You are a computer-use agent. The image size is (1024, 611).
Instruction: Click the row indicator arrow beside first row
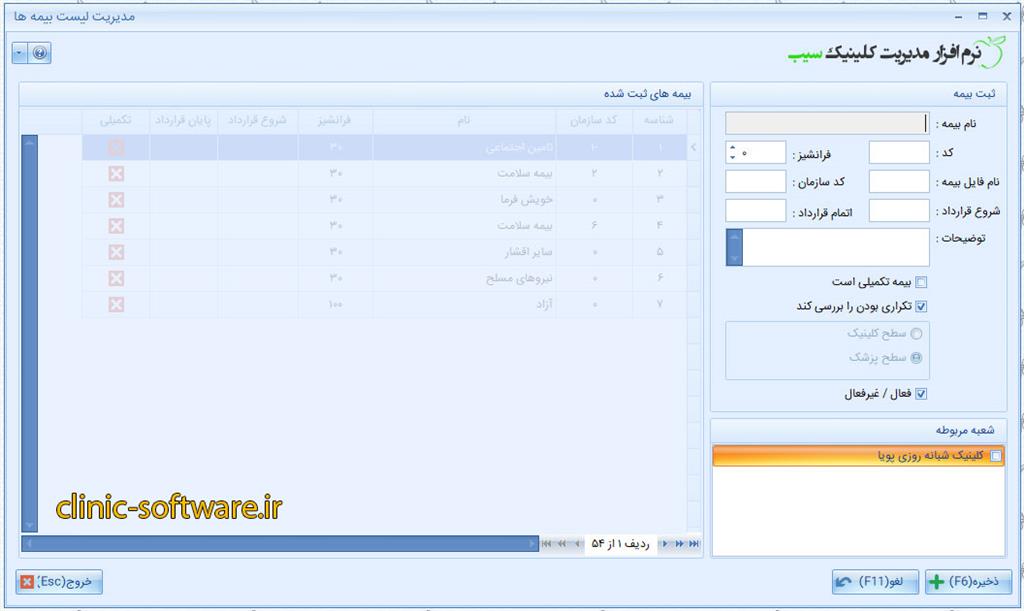[x=694, y=148]
